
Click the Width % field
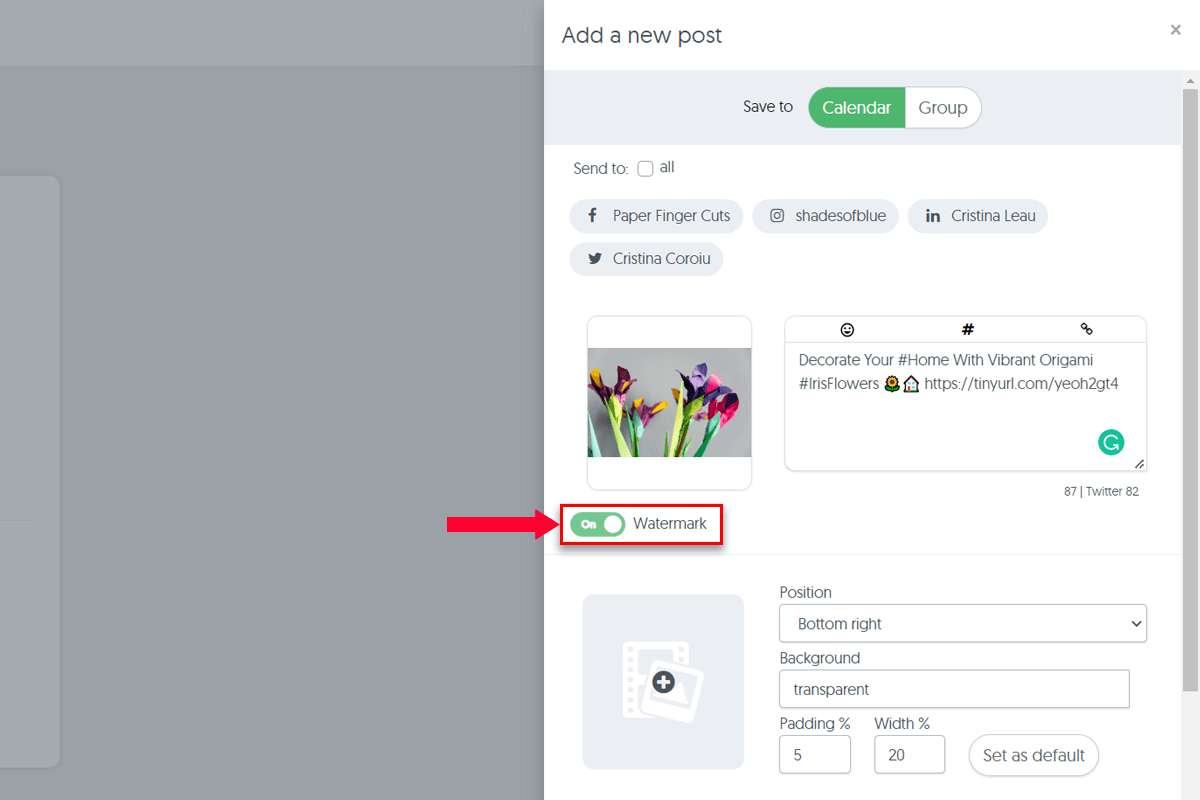[x=909, y=754]
